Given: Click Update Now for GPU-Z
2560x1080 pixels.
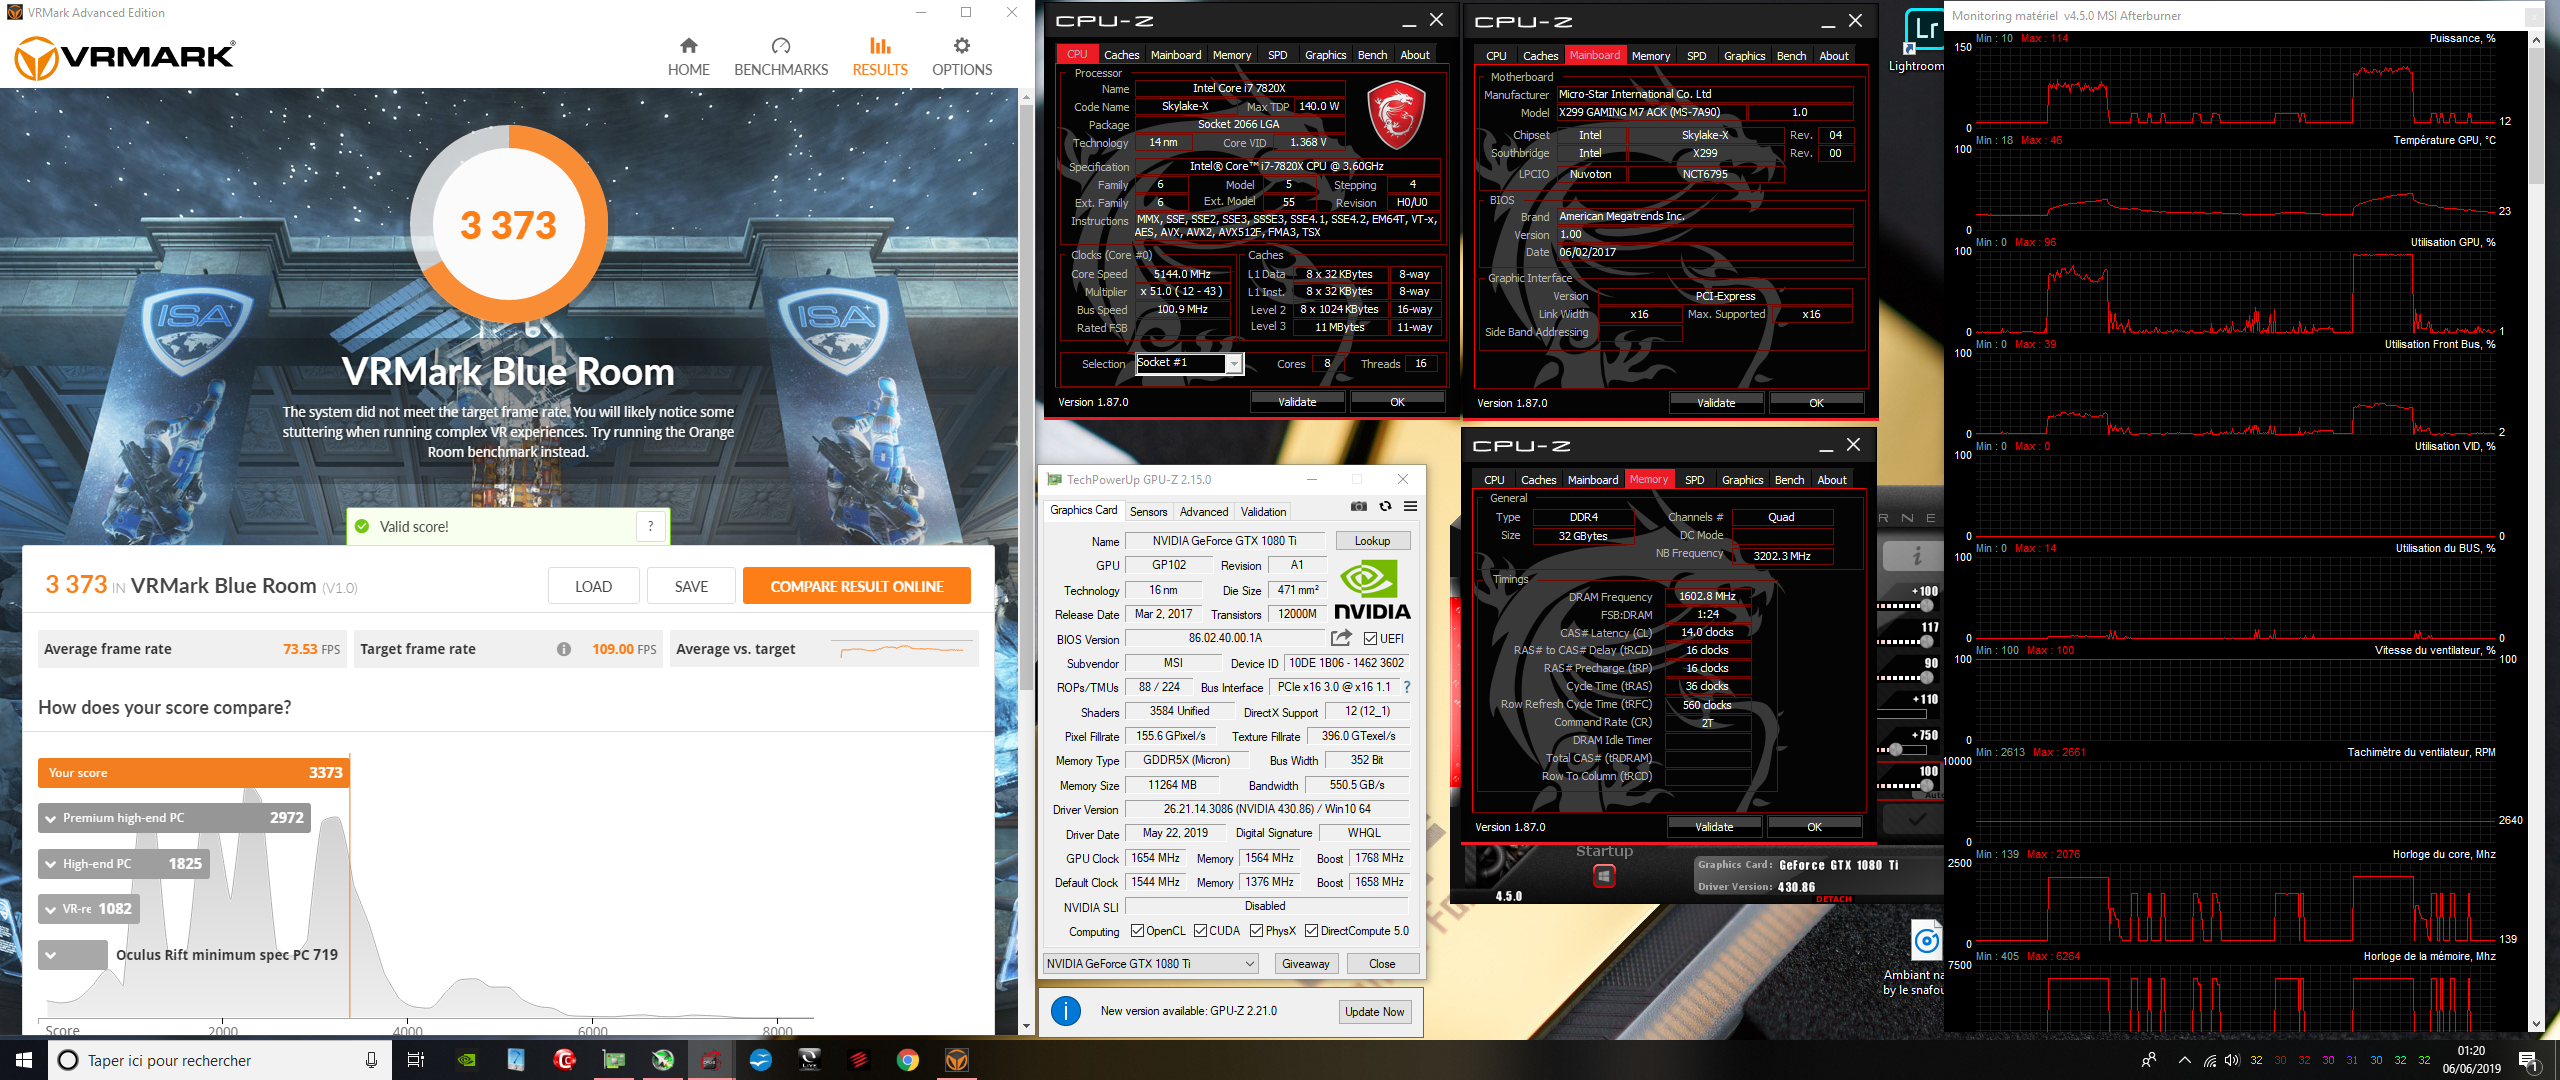Looking at the screenshot, I should (x=1373, y=1012).
